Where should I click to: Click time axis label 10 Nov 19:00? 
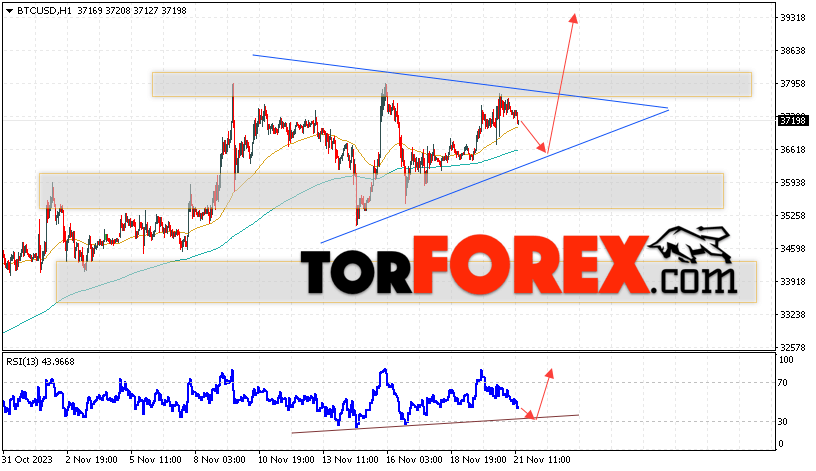coord(286,460)
